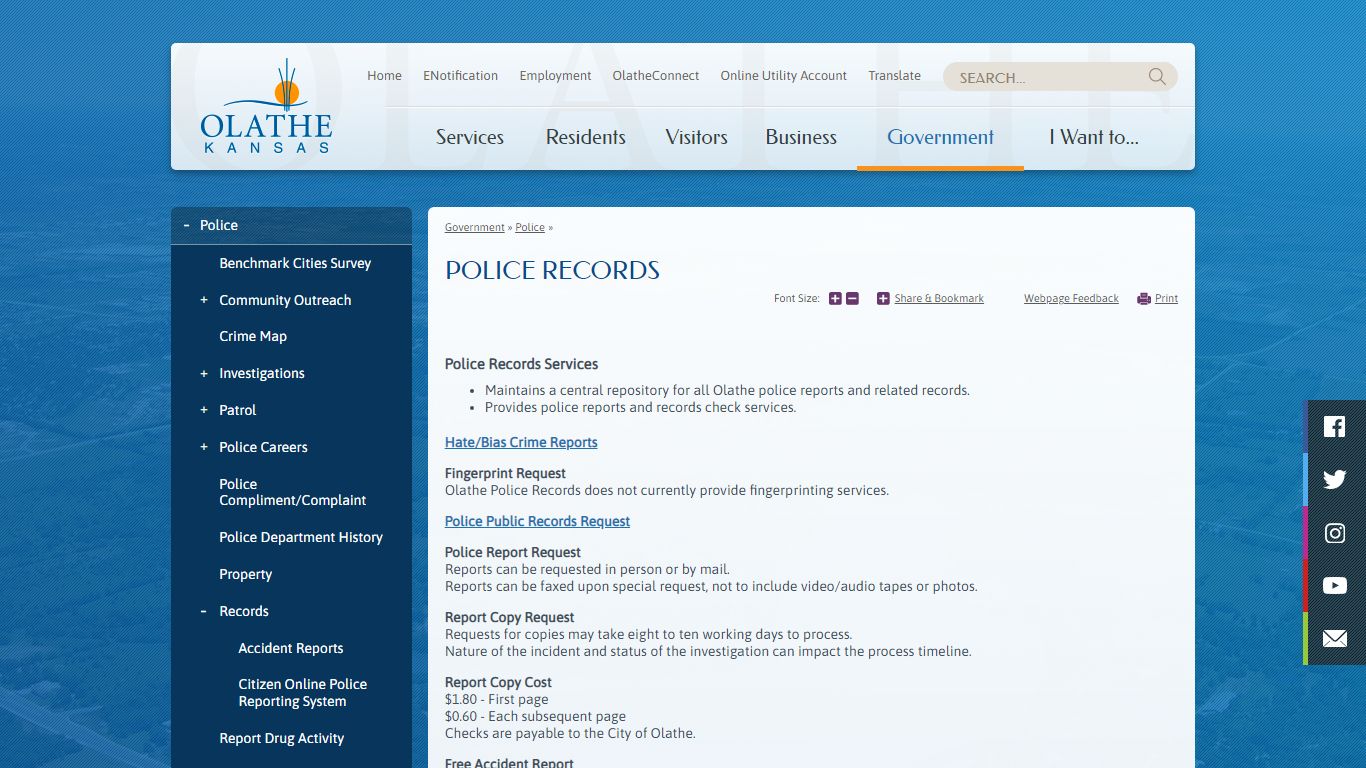Viewport: 1366px width, 768px height.
Task: Open Crime Map page
Action: click(x=253, y=337)
